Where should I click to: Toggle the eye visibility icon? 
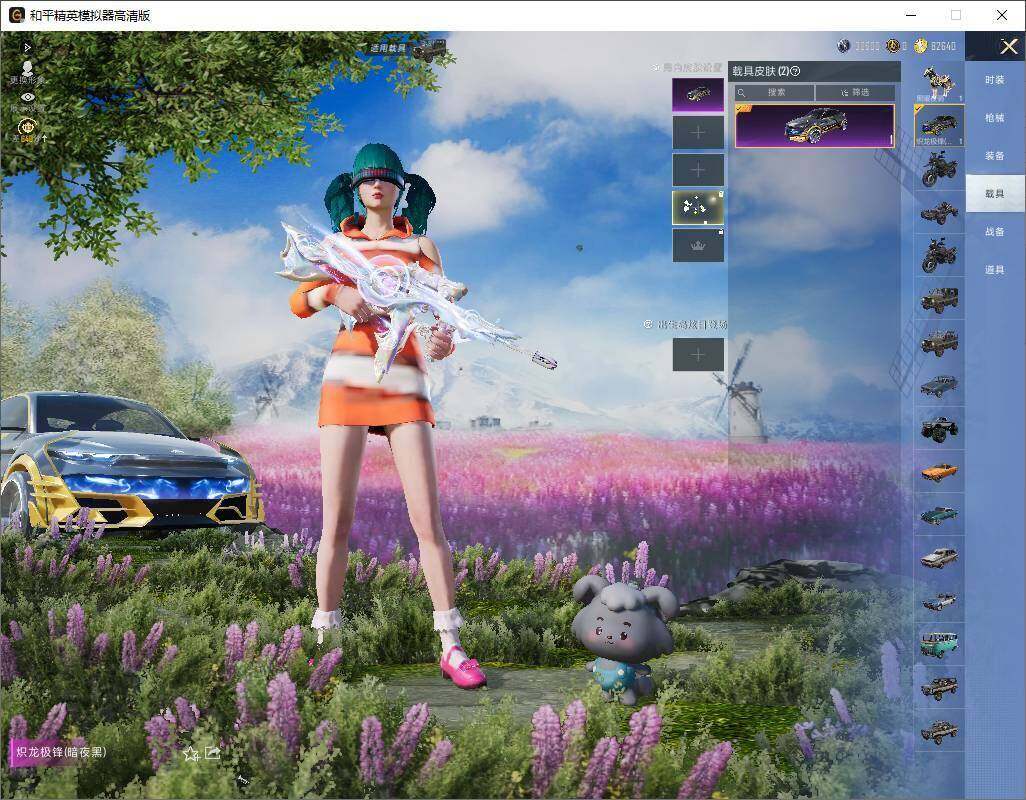pos(27,97)
